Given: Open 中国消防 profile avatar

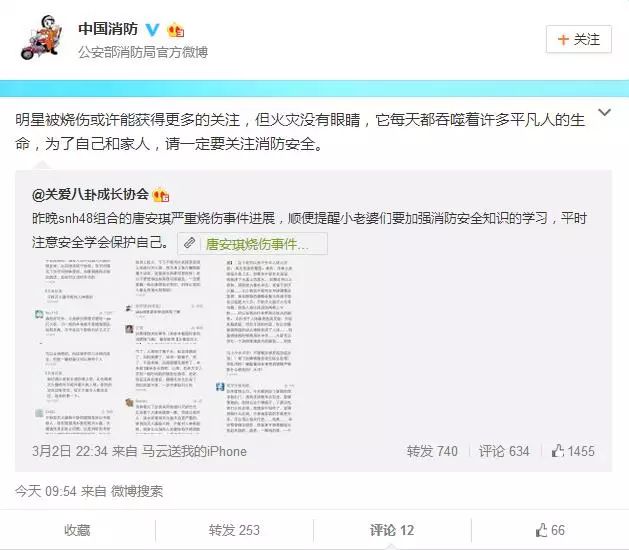Looking at the screenshot, I should [43, 38].
